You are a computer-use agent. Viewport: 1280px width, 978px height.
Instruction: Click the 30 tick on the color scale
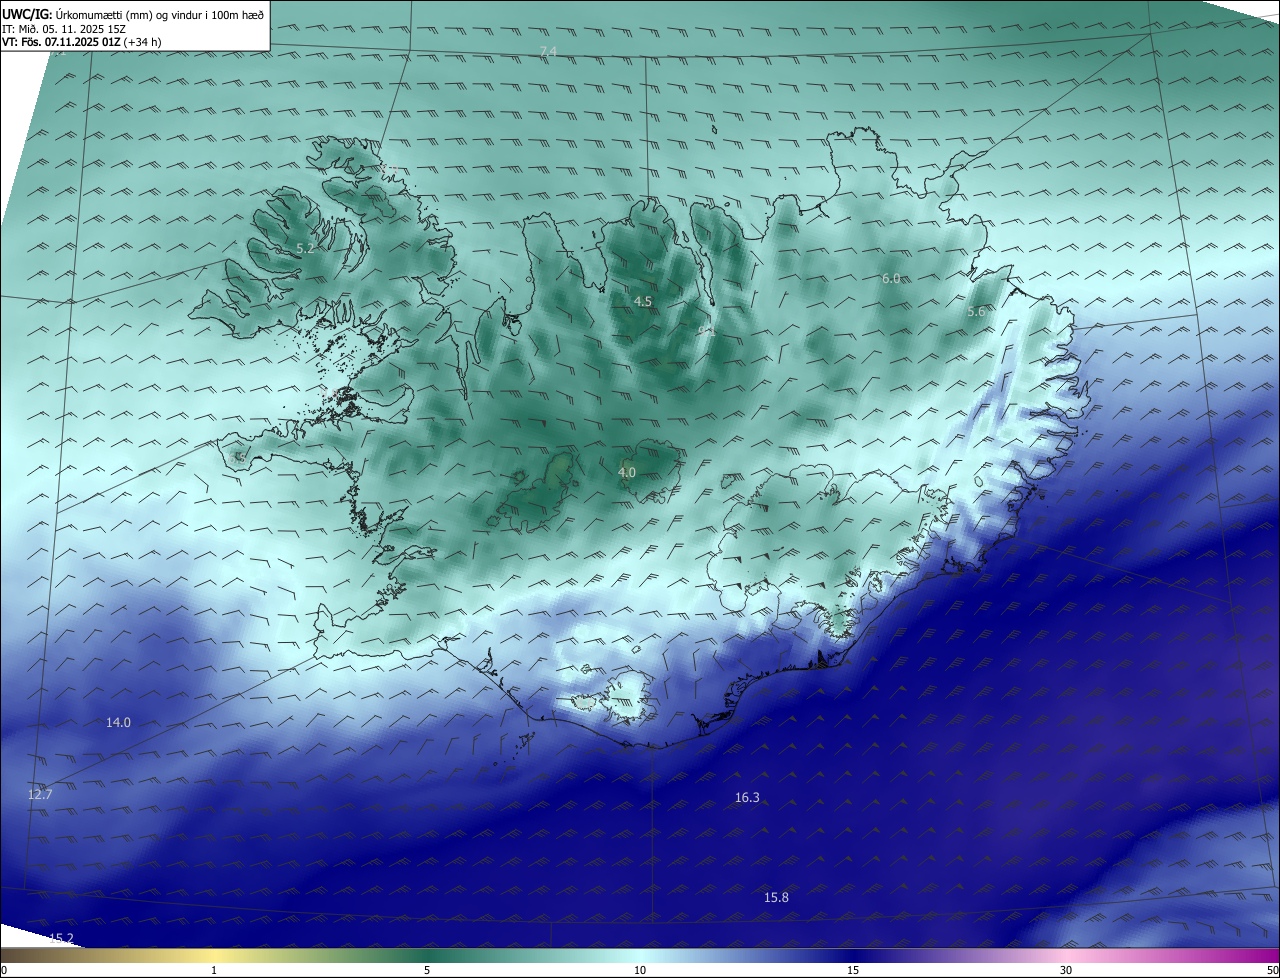(1066, 970)
